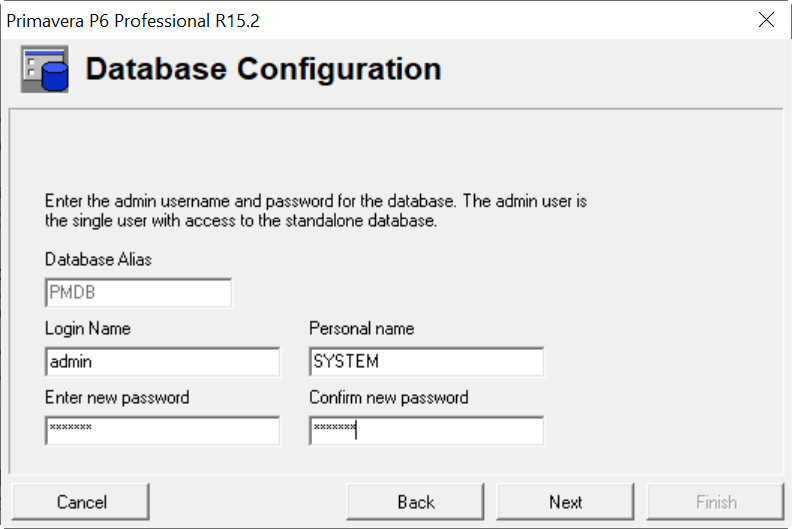Click the 'Enter new password' label
Screen dimensions: 792x529
tap(117, 398)
